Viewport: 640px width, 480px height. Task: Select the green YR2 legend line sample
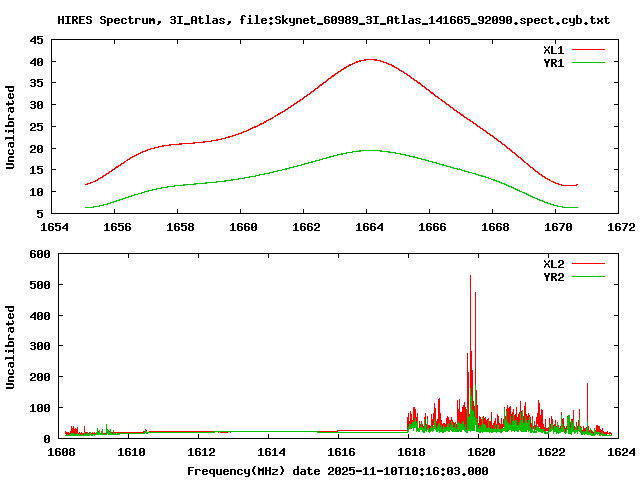(x=589, y=277)
